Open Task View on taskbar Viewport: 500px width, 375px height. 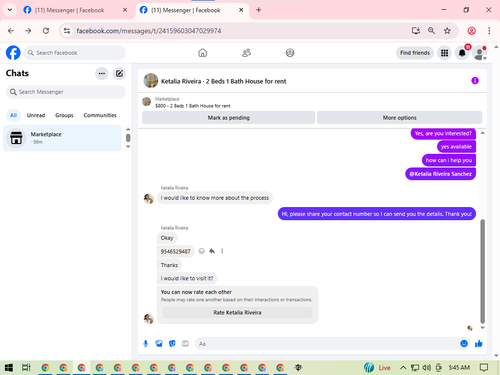(x=26, y=367)
